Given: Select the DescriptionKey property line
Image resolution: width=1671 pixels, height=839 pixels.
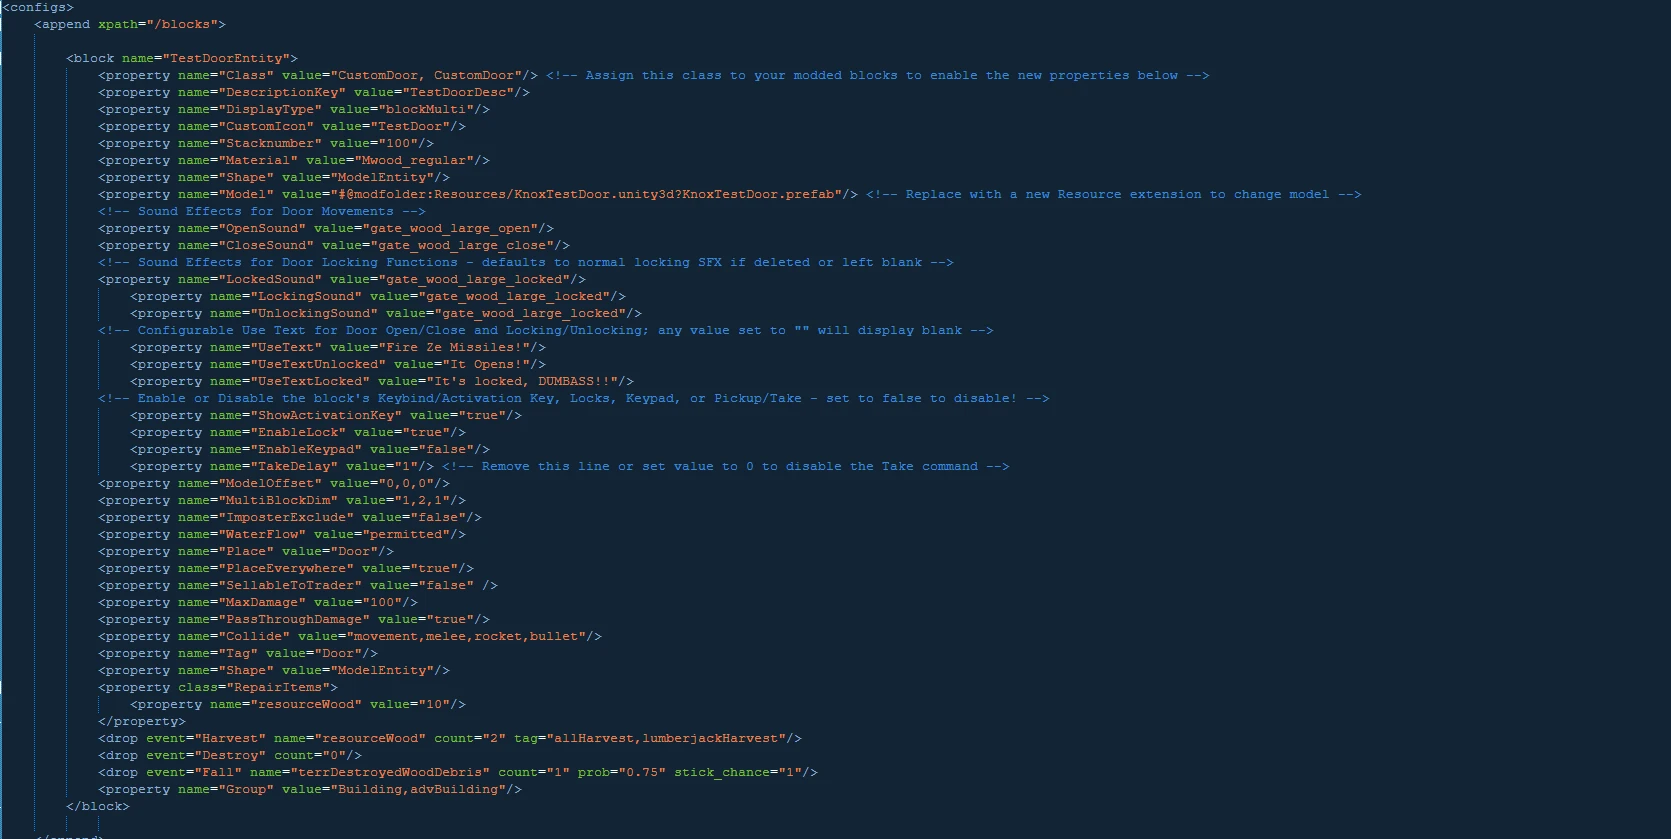Looking at the screenshot, I should pos(314,92).
